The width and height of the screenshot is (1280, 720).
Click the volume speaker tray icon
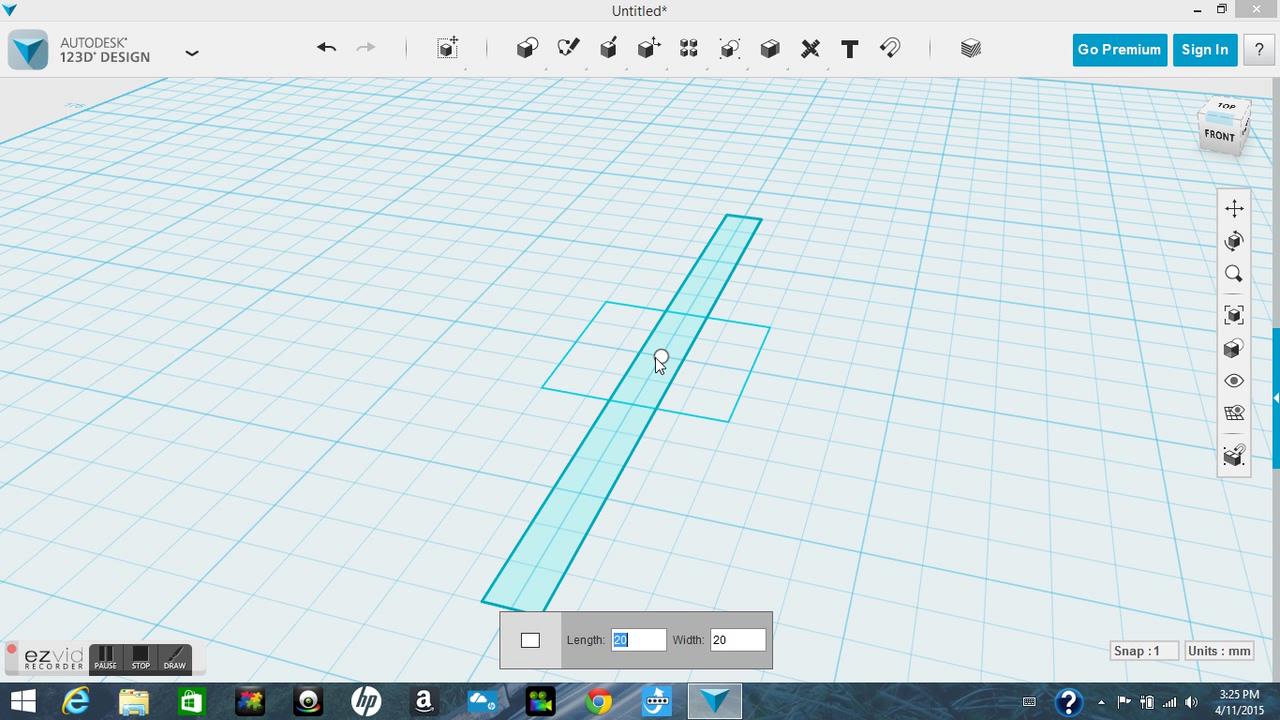point(1191,702)
